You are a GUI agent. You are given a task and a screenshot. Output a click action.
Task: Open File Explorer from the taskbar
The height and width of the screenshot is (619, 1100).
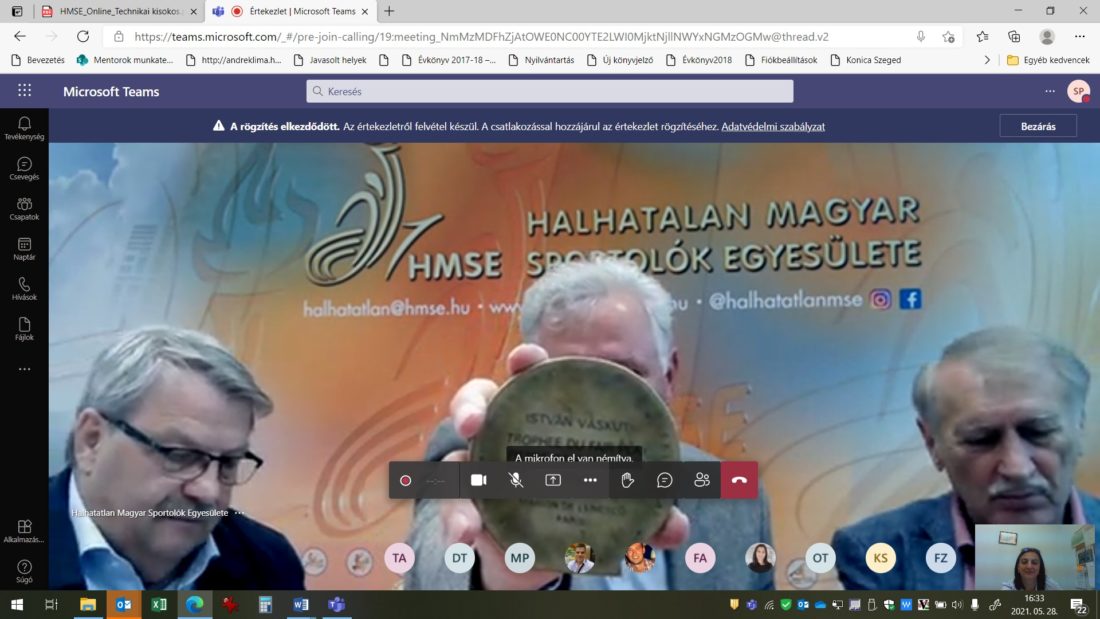[88, 604]
